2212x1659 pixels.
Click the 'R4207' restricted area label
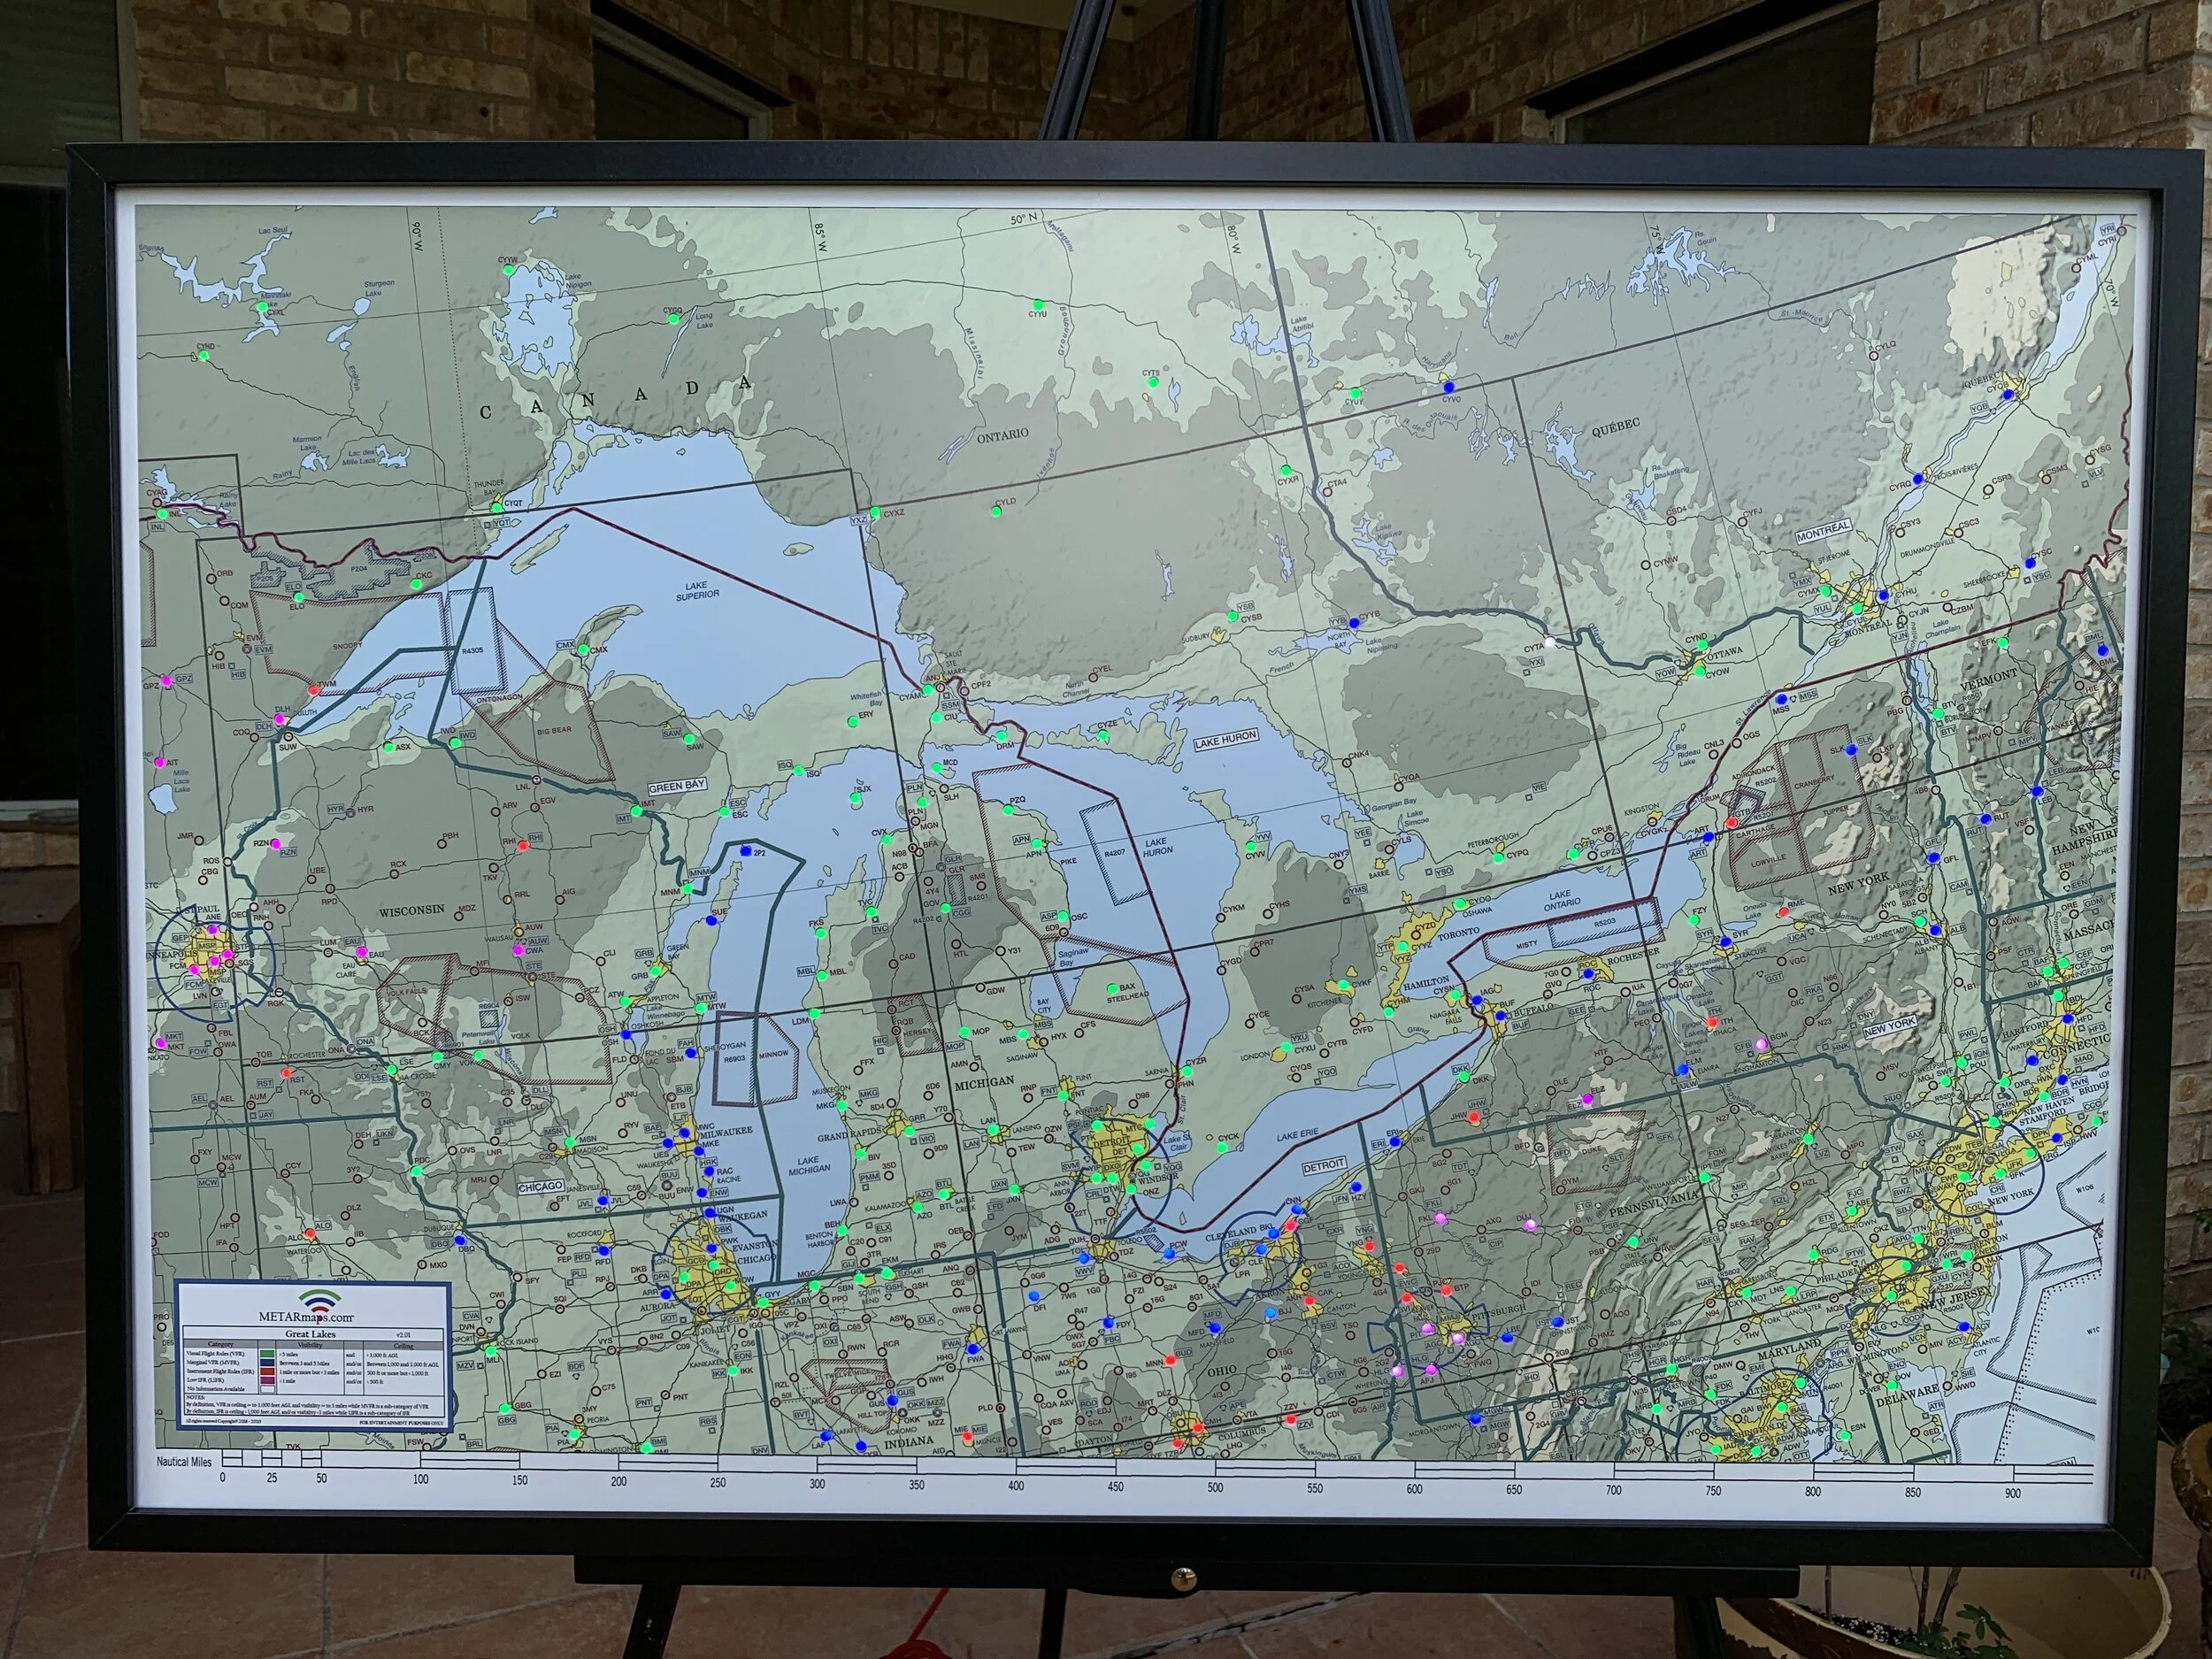(x=1115, y=856)
